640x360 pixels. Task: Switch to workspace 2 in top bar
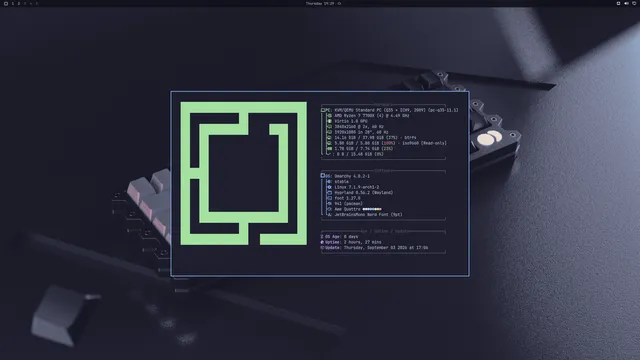point(18,3)
